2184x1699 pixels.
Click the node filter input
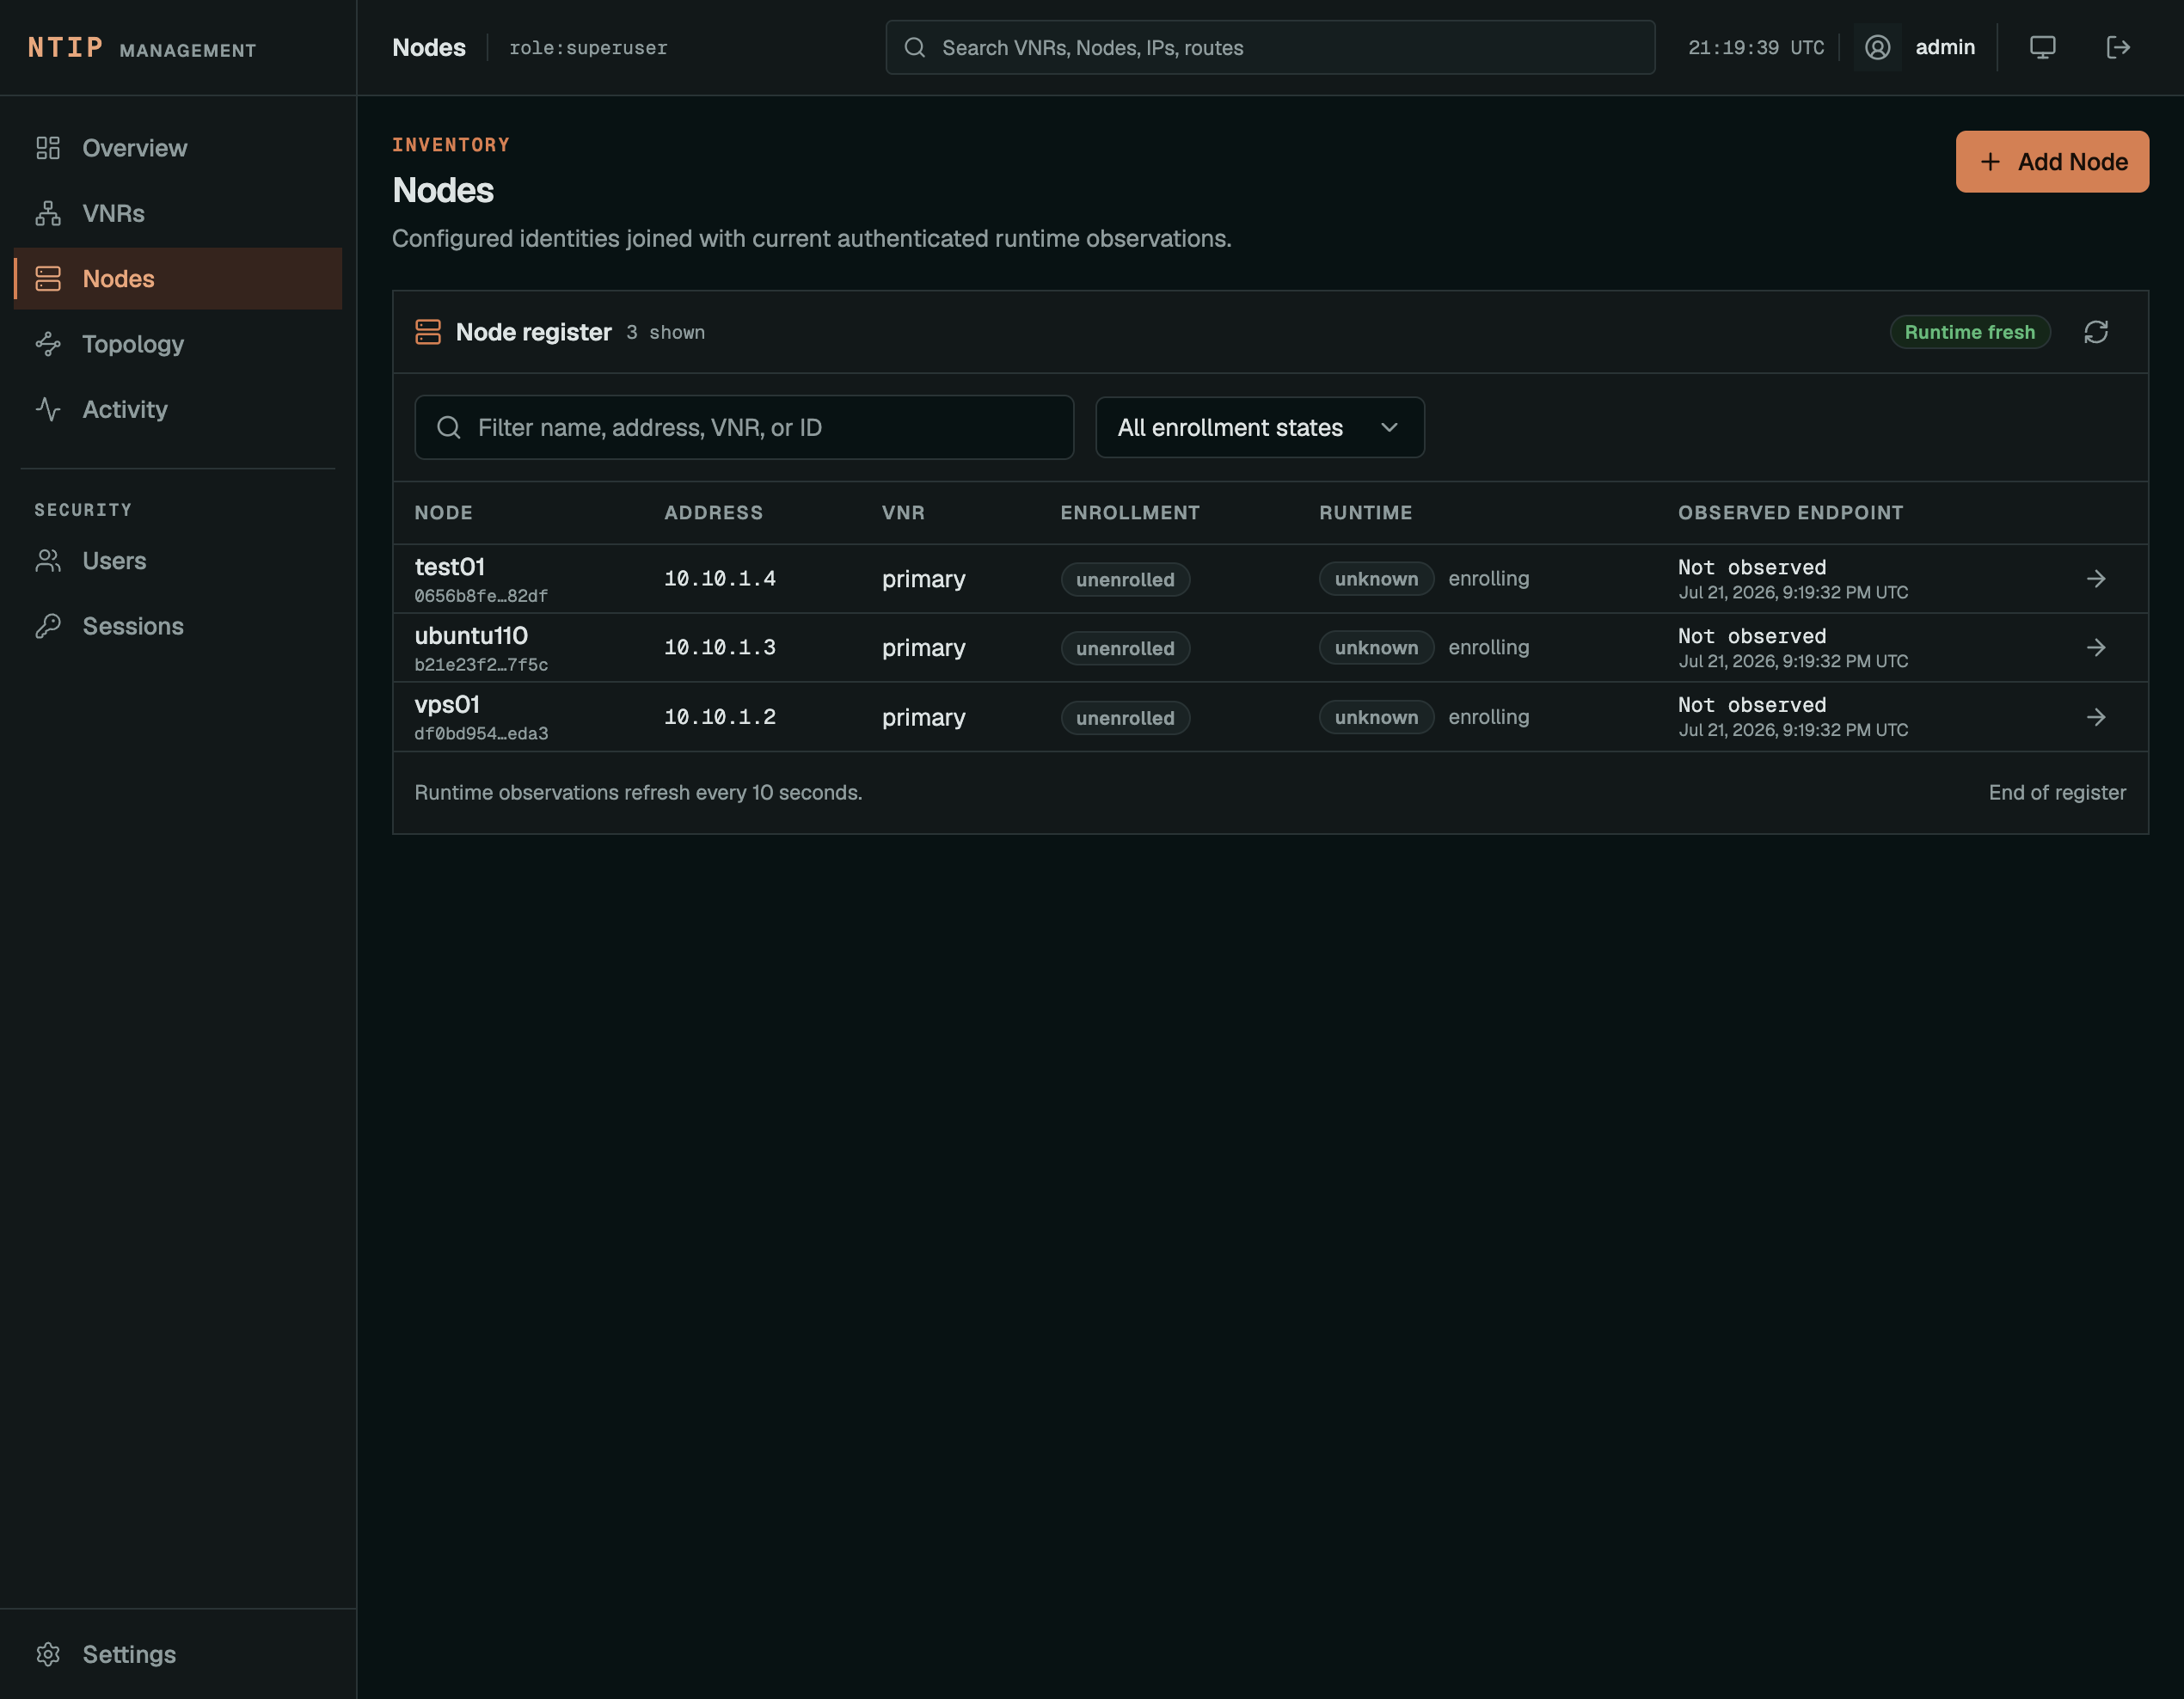click(x=744, y=427)
